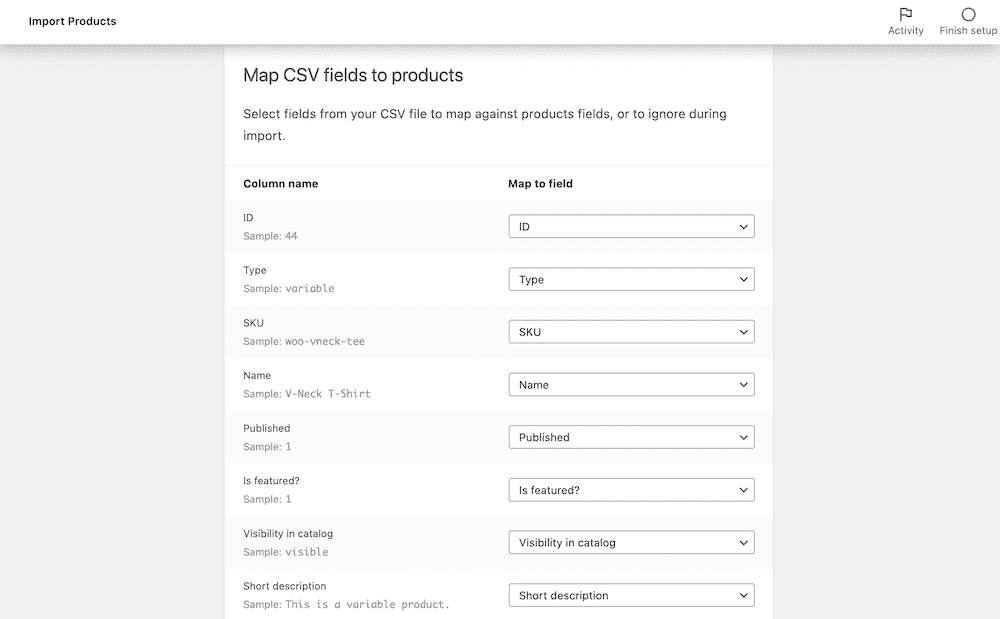Click the Import Products header
1000x619 pixels.
(72, 21)
